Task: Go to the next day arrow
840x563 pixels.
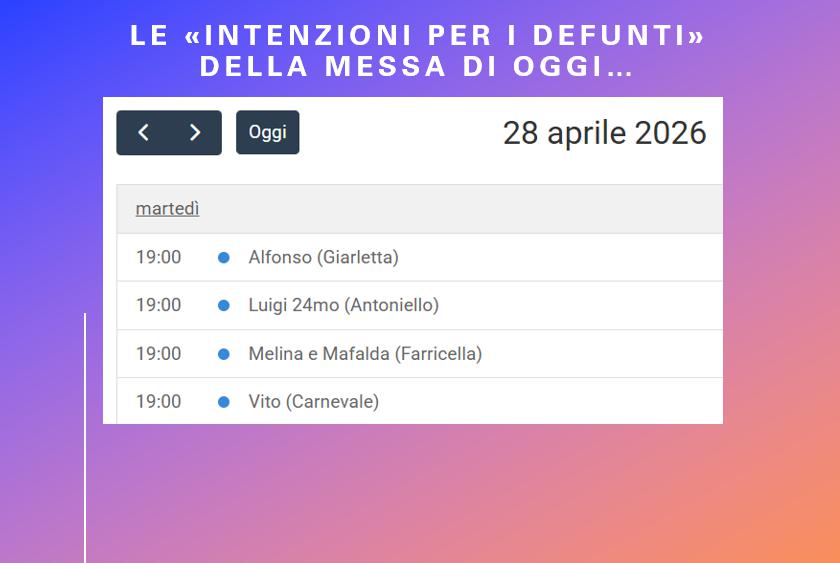Action: (195, 133)
